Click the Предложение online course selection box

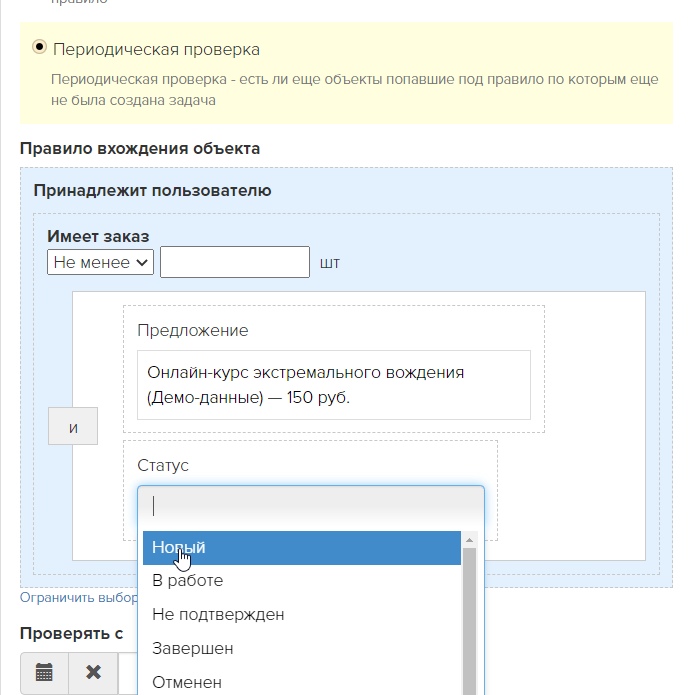334,385
